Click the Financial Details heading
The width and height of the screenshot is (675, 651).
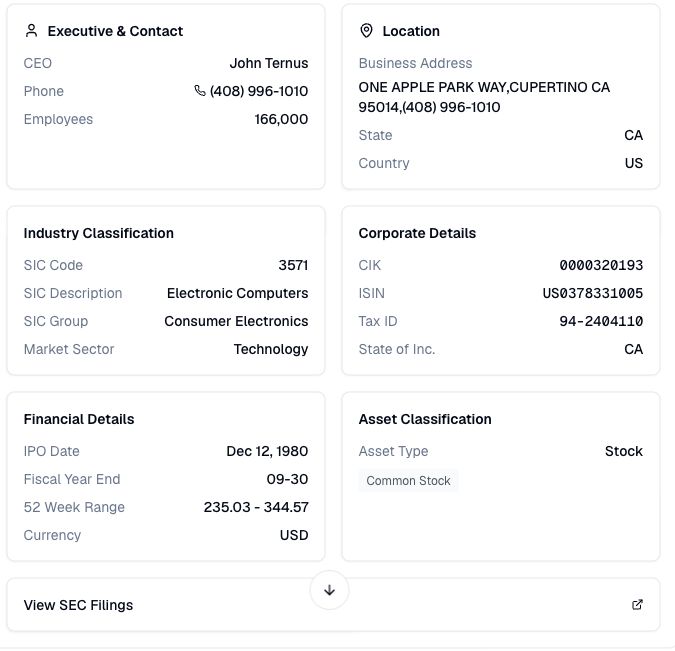[79, 419]
